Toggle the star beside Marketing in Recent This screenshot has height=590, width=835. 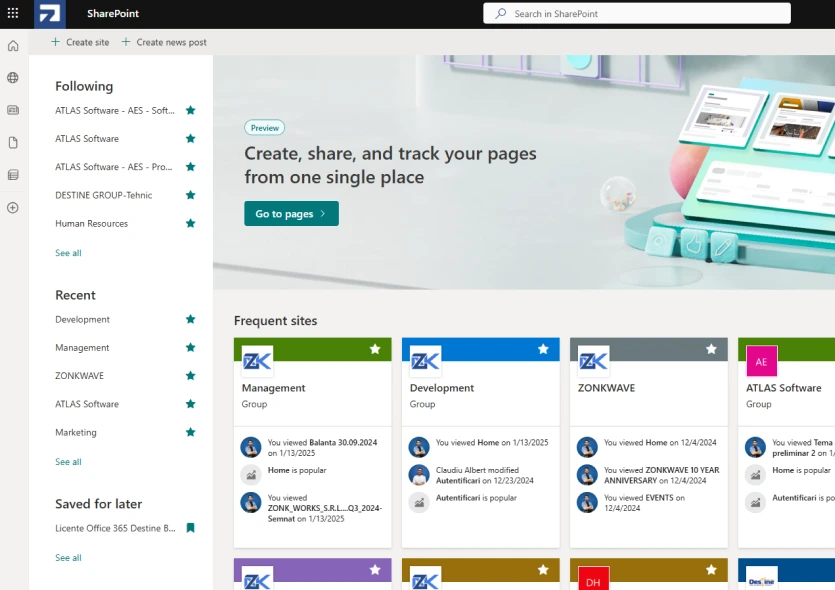coord(191,432)
